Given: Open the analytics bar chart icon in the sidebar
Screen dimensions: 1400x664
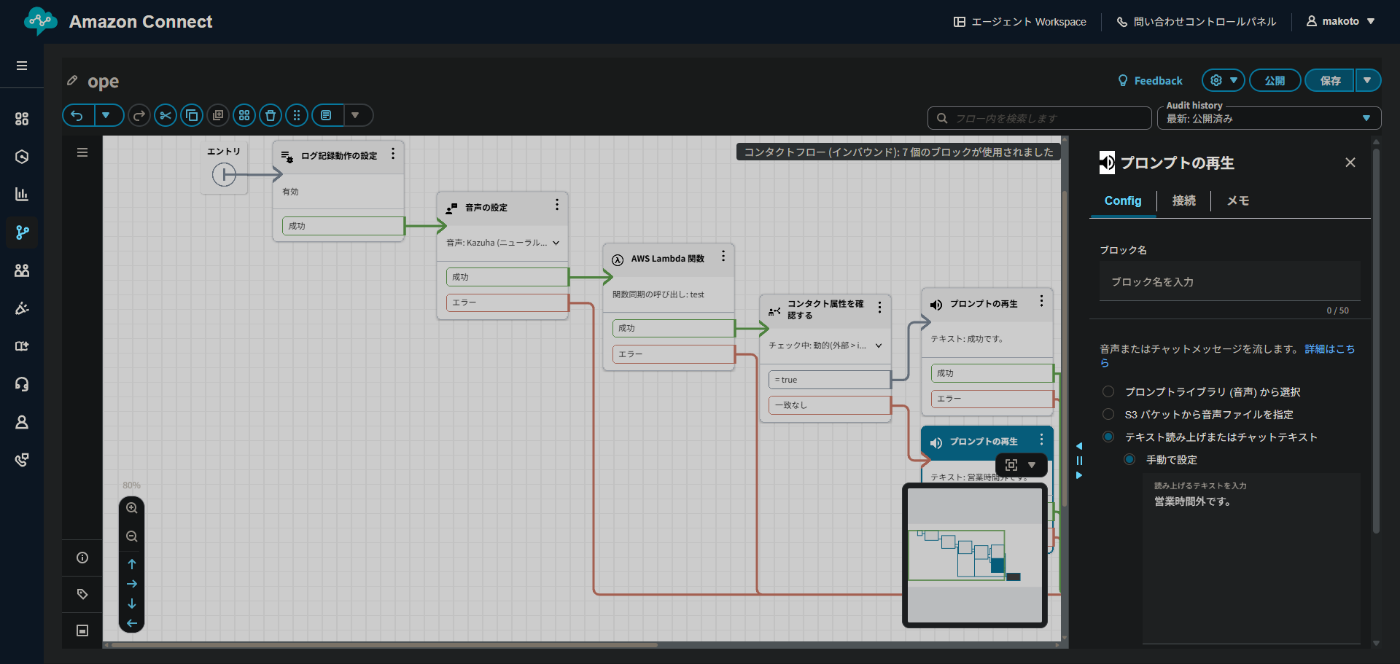Looking at the screenshot, I should click(22, 194).
